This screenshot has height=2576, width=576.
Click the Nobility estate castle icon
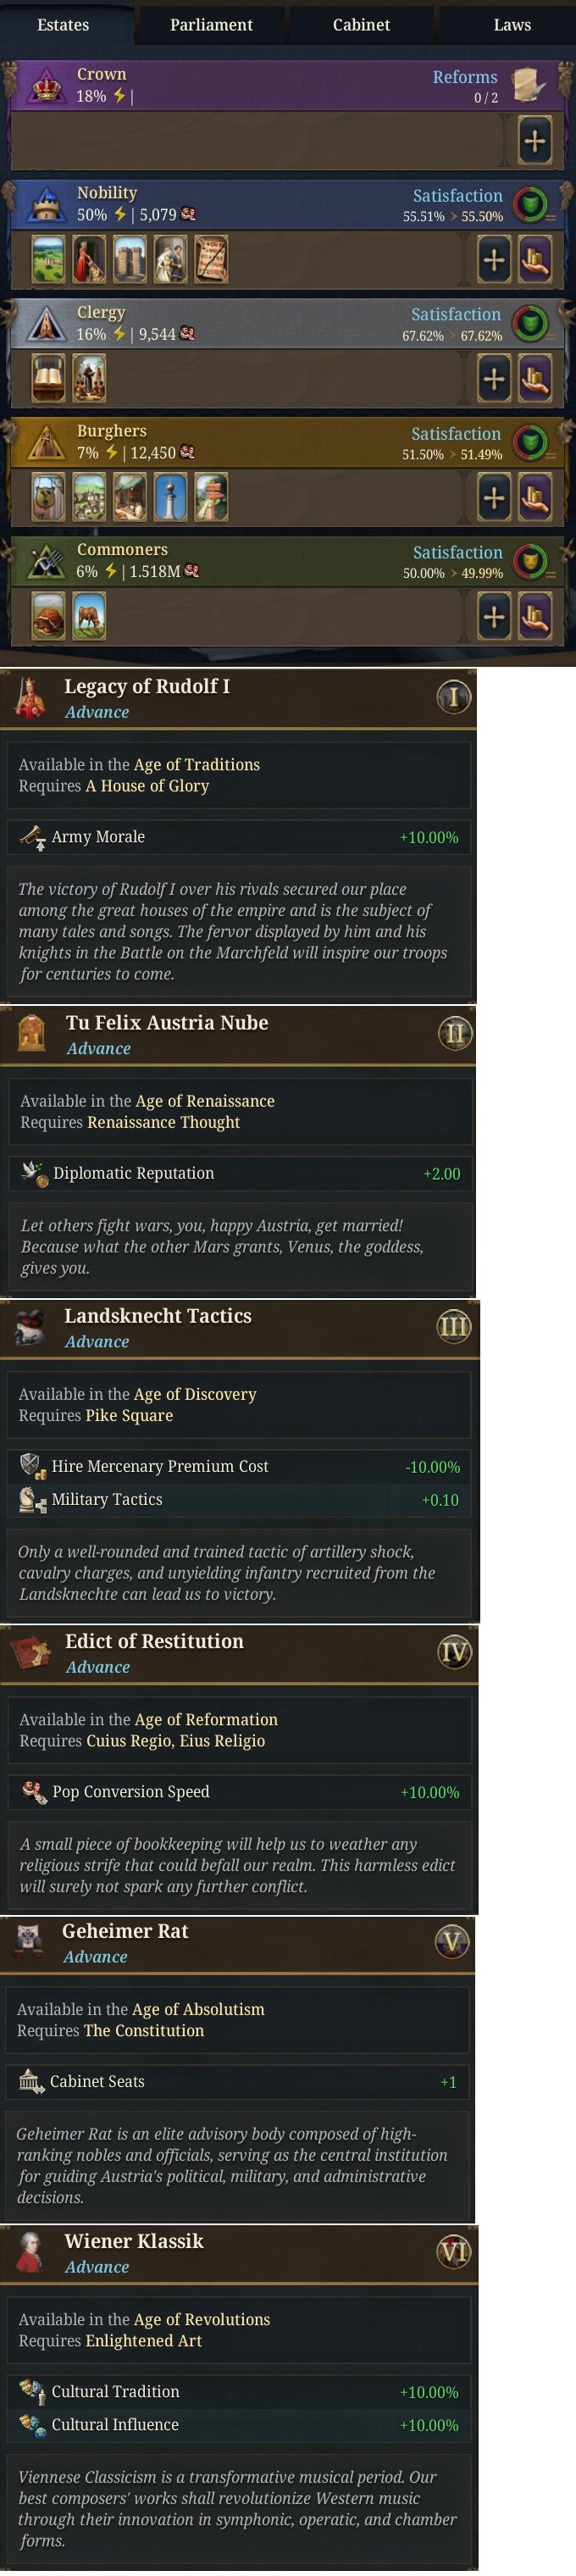(46, 204)
